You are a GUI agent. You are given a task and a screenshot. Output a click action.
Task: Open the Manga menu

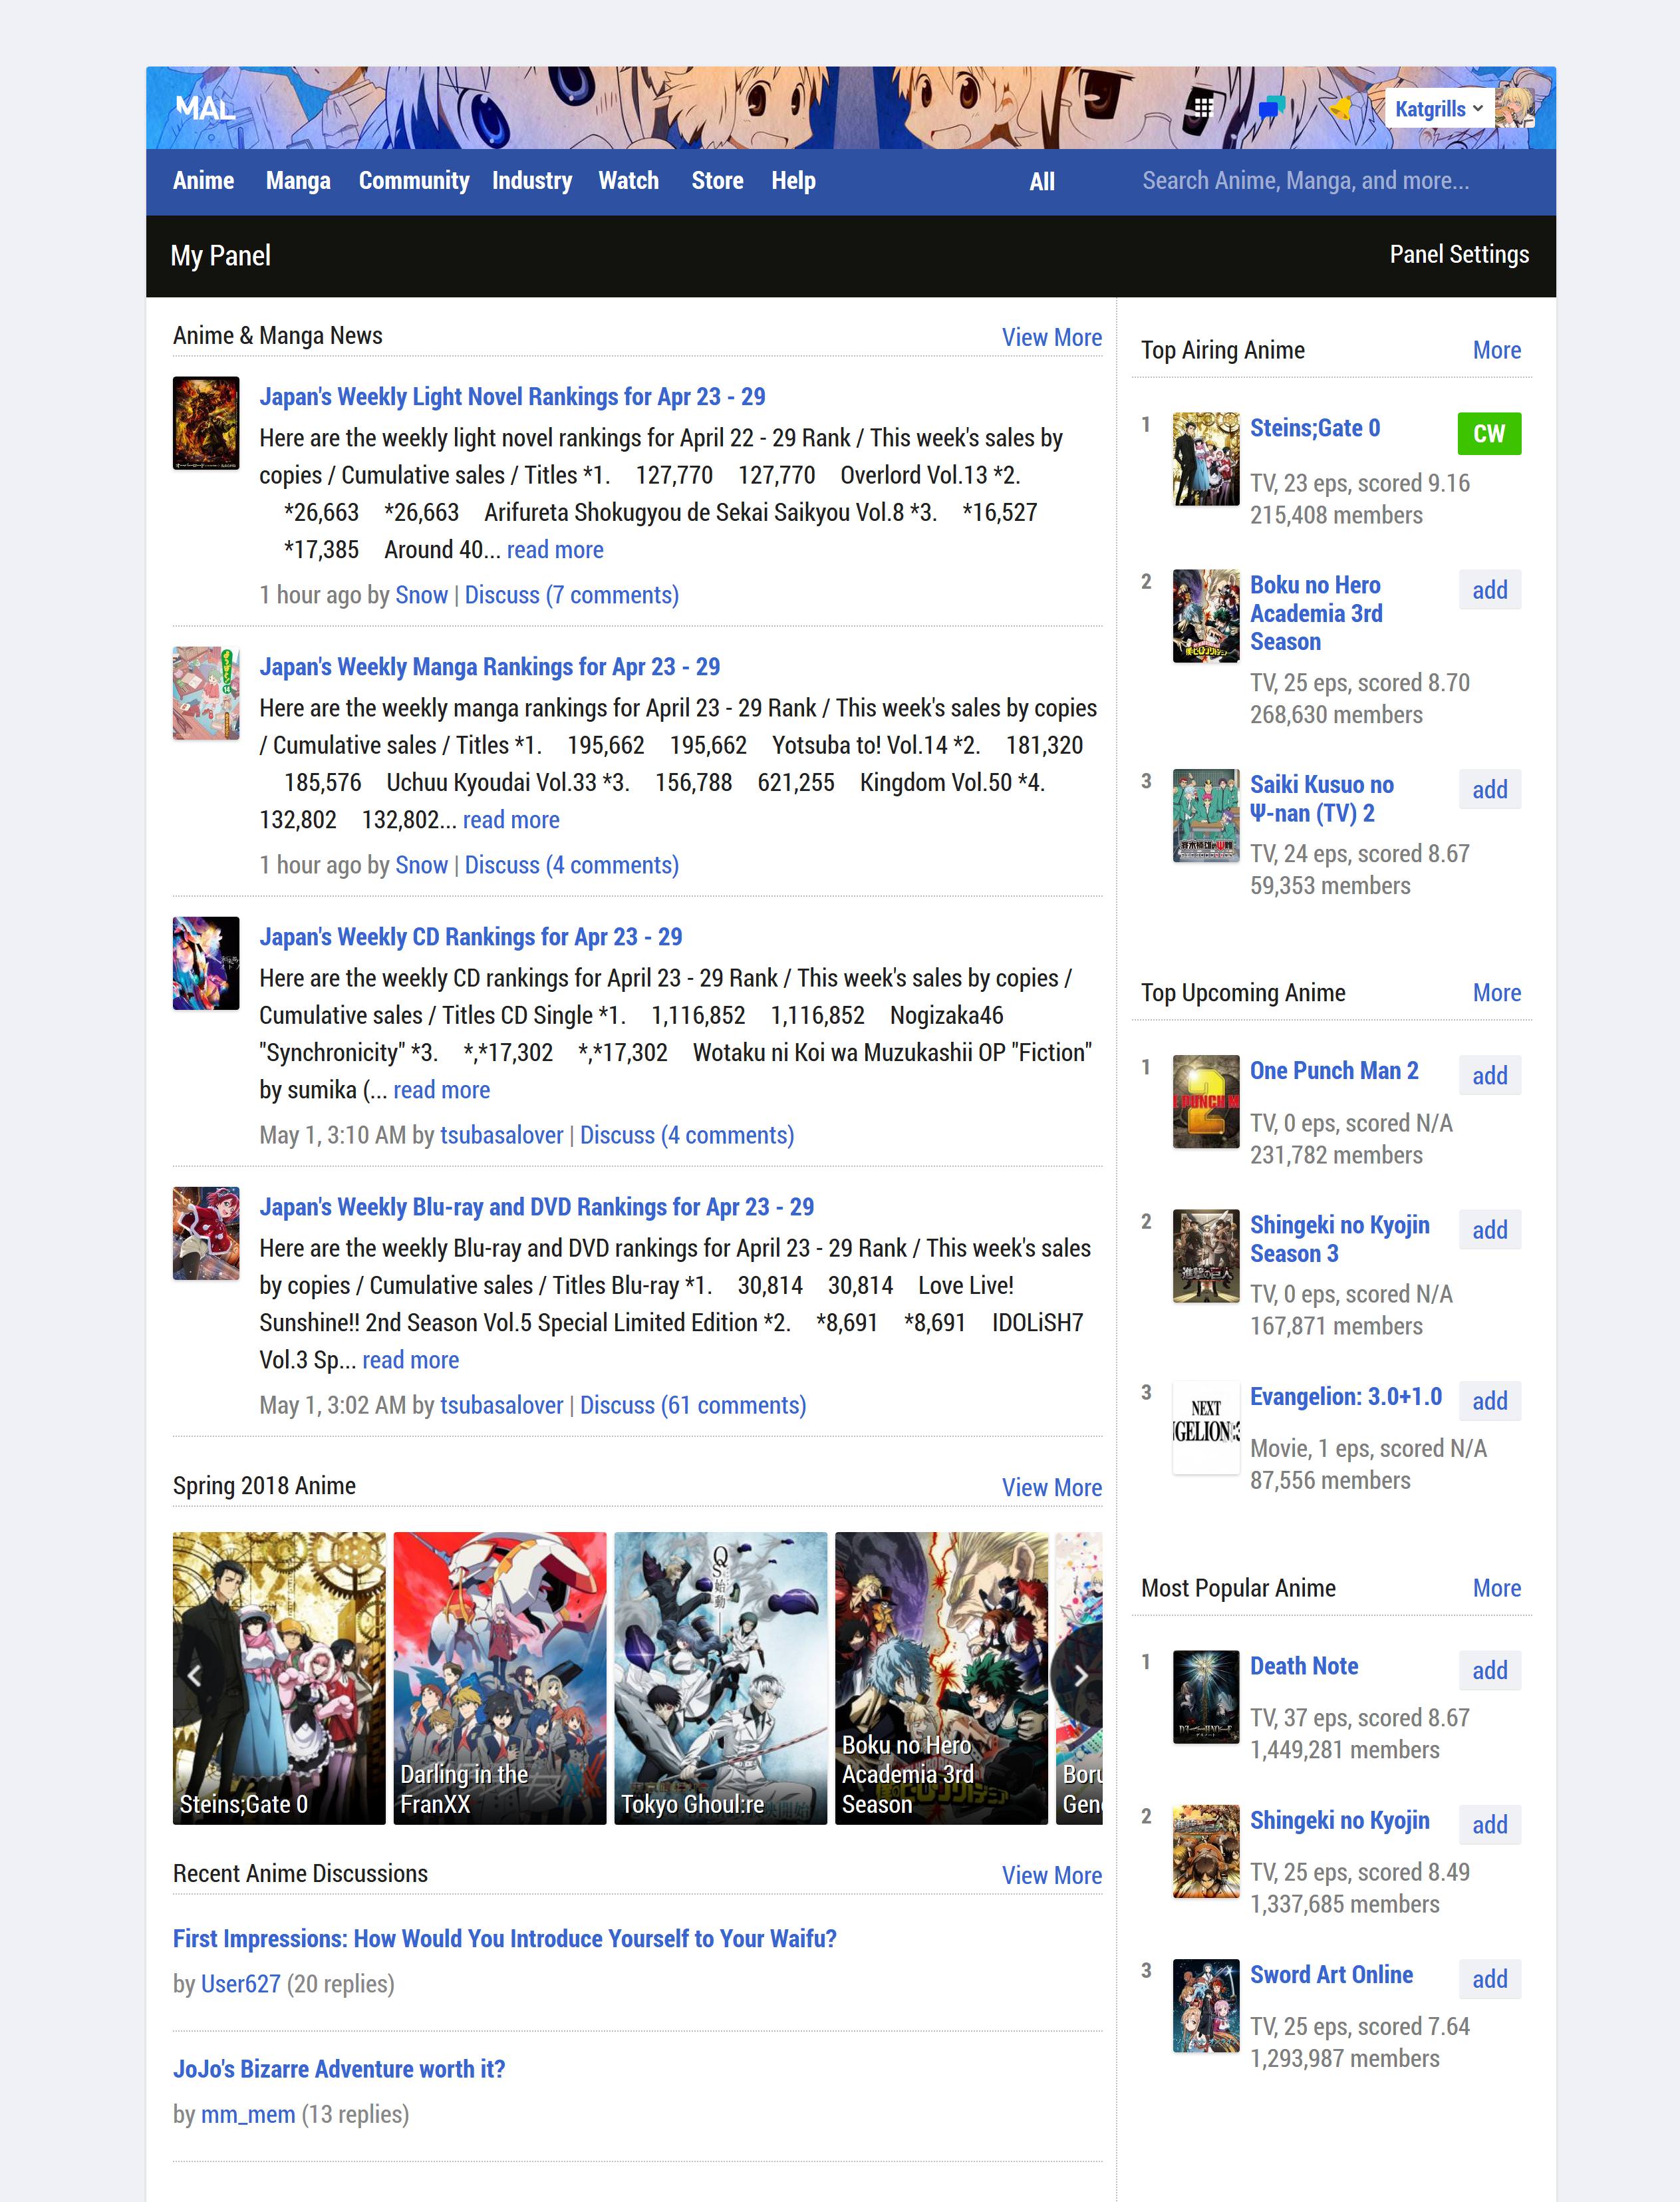tap(298, 181)
